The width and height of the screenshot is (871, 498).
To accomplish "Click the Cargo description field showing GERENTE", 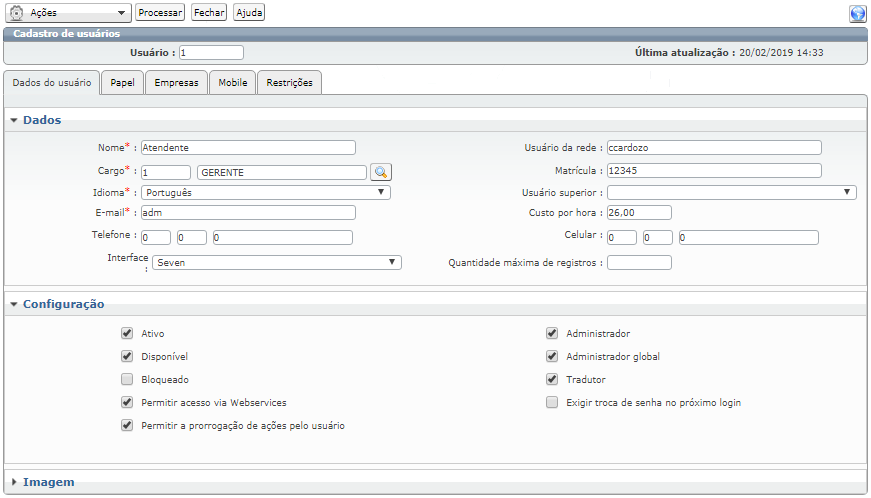I will 282,172.
